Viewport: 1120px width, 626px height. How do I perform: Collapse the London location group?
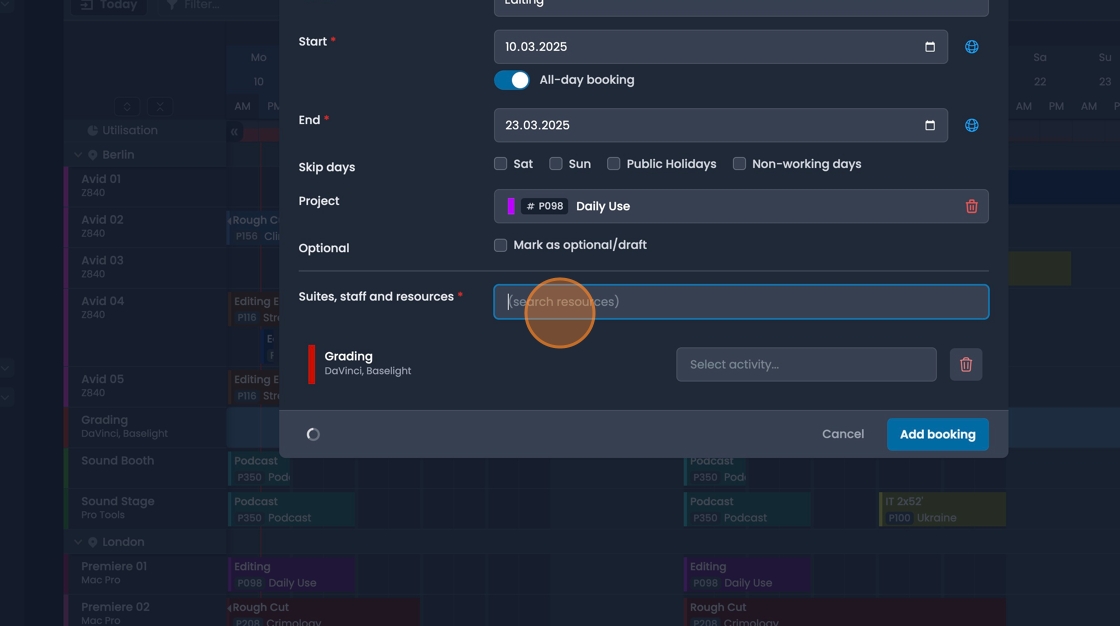[x=78, y=541]
